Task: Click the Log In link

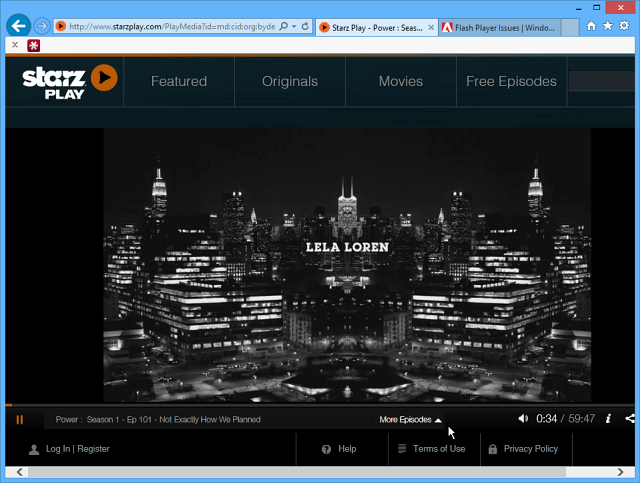Action: pyautogui.click(x=58, y=449)
